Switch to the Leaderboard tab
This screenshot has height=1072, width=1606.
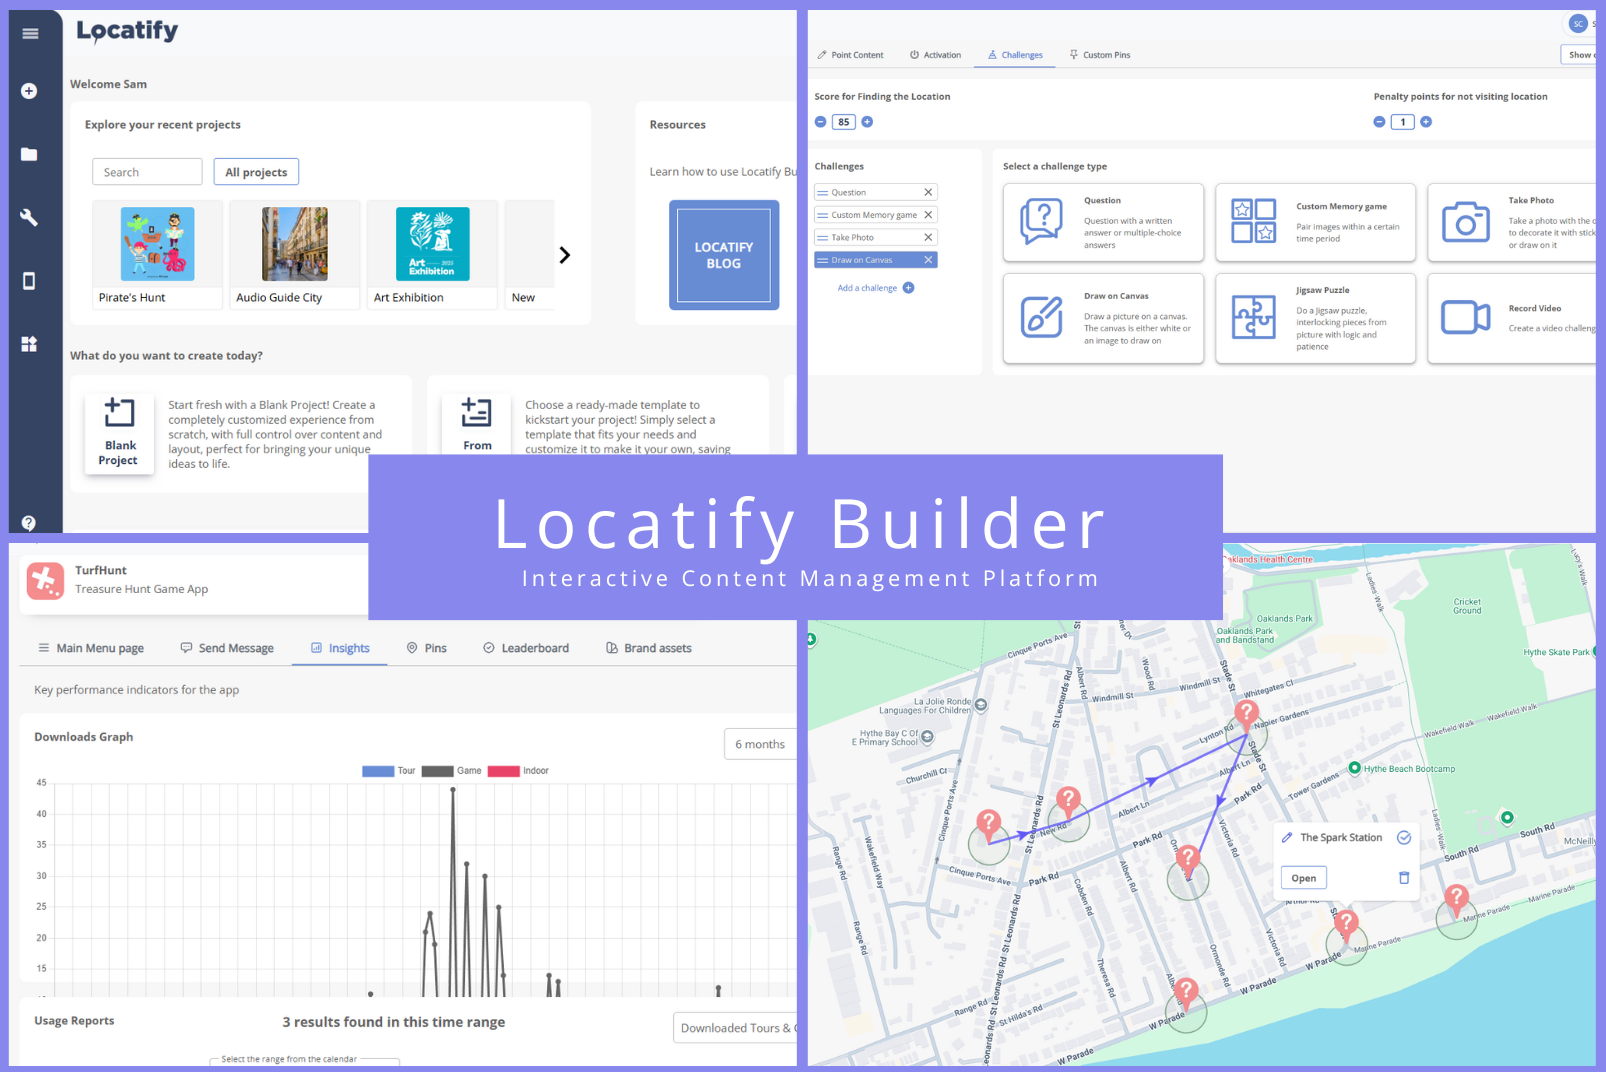(x=526, y=648)
